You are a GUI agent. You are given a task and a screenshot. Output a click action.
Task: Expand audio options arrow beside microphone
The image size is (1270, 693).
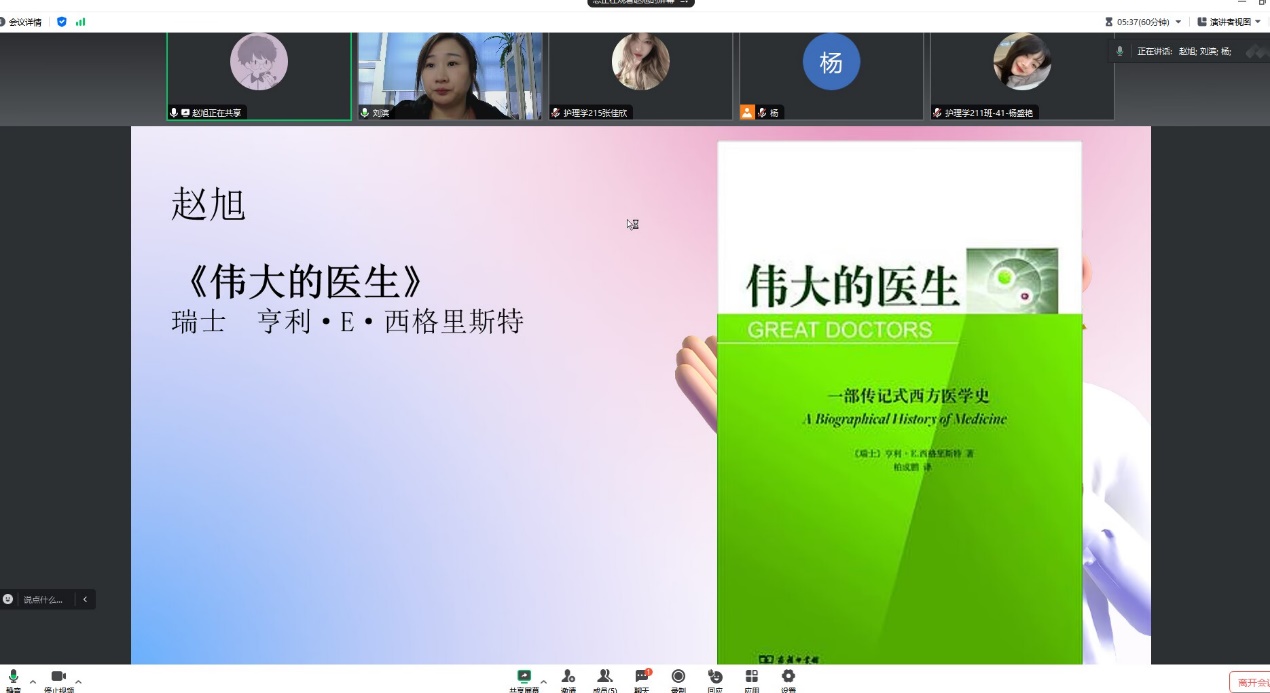pos(33,682)
